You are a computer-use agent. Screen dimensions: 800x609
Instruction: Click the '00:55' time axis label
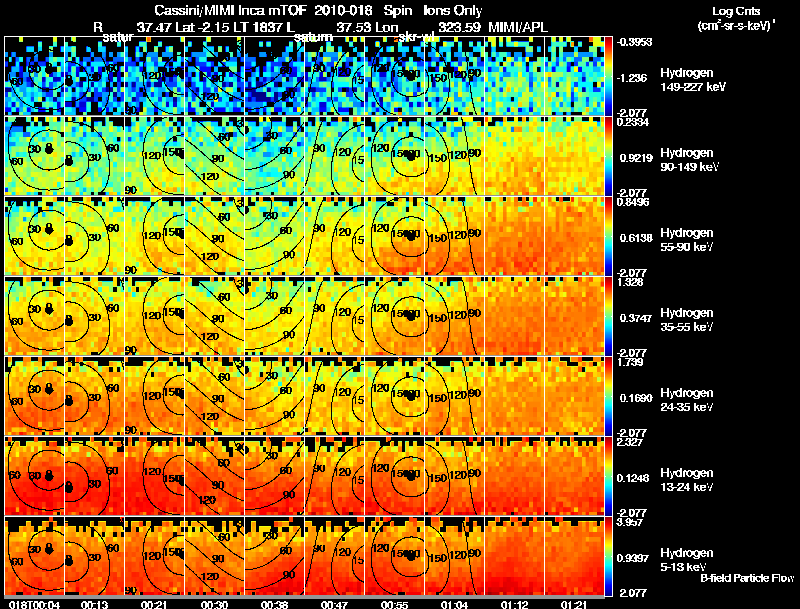395,605
